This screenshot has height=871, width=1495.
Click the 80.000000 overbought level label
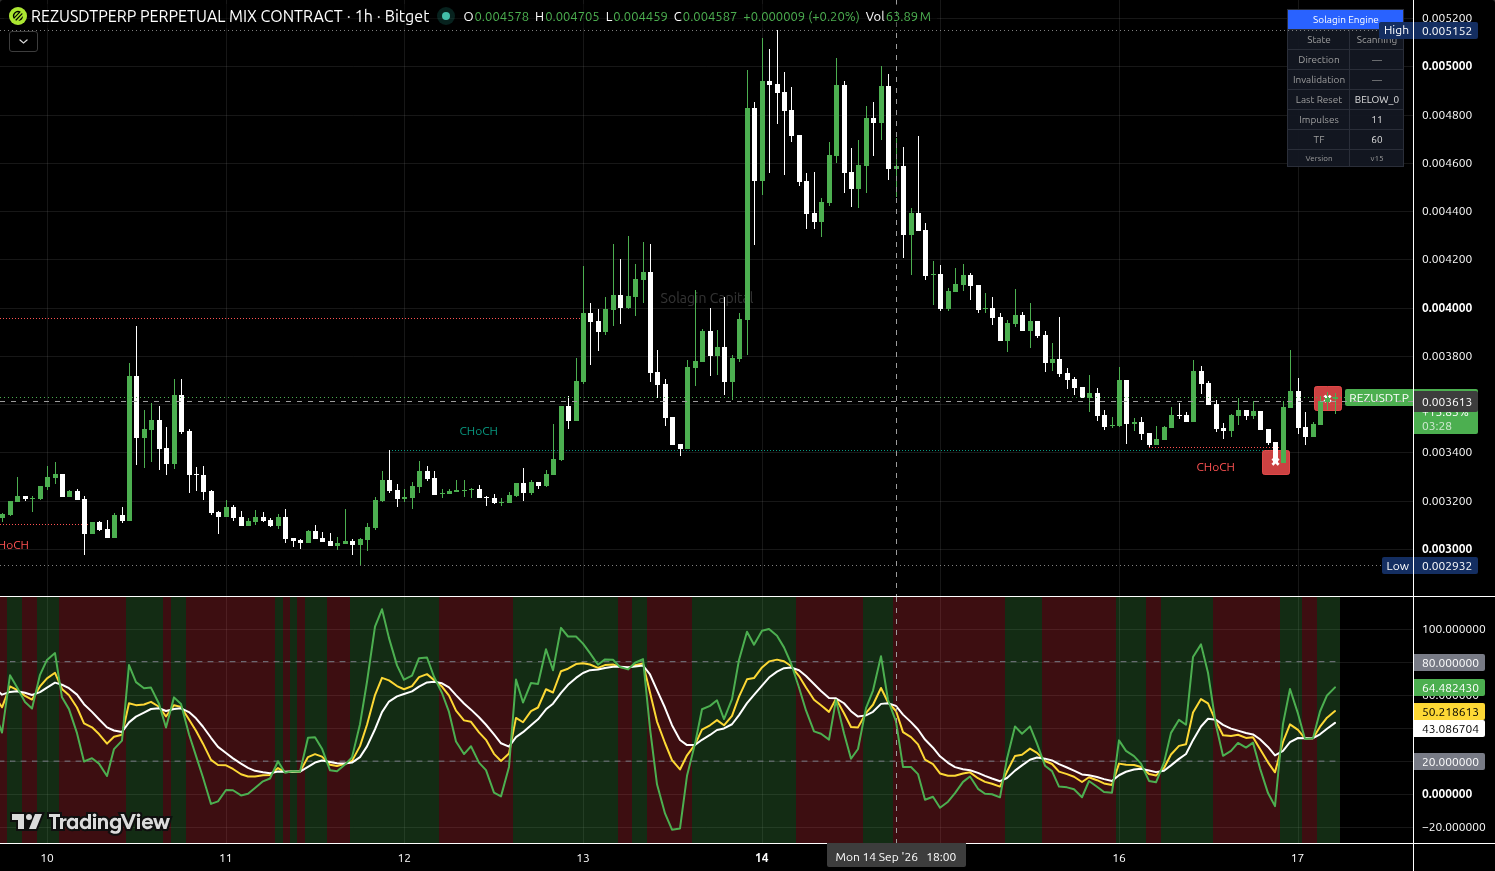tap(1449, 663)
